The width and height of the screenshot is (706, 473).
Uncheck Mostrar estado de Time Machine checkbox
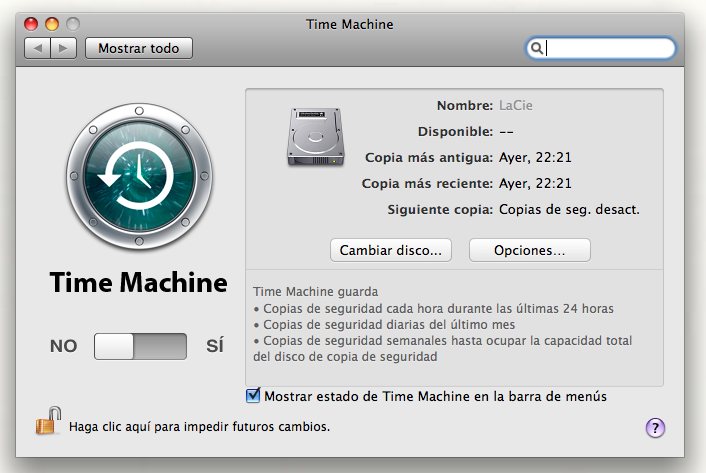(253, 396)
